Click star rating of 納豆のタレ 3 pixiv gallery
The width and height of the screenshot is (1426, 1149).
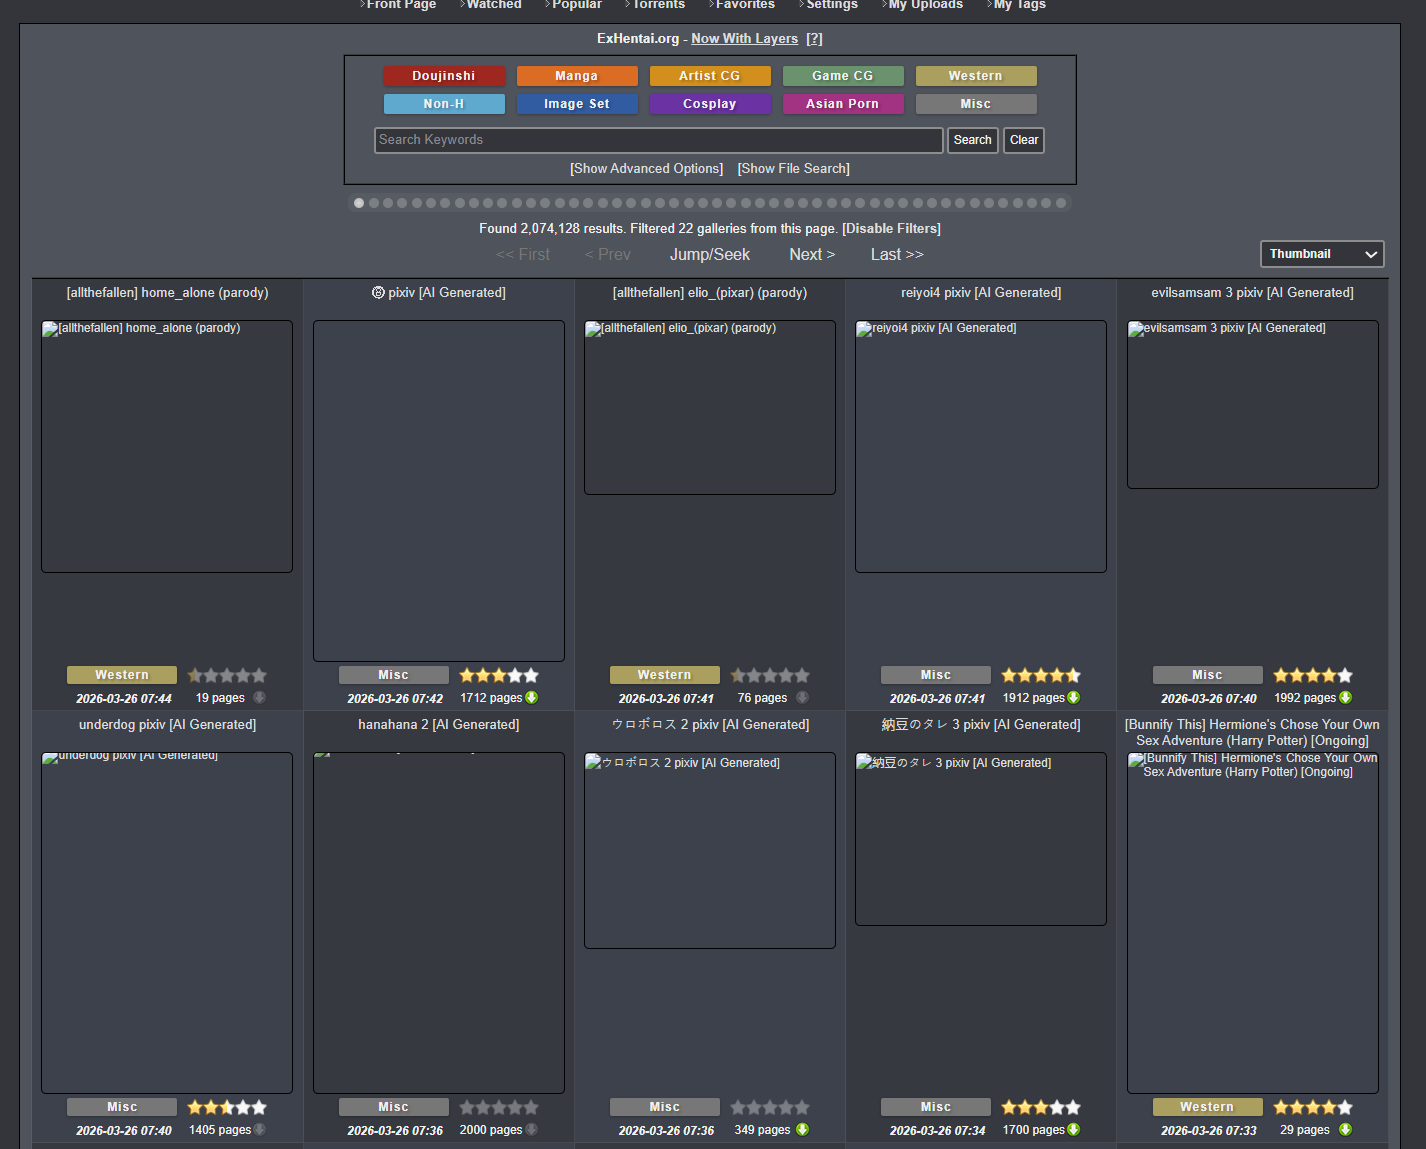1041,1108
